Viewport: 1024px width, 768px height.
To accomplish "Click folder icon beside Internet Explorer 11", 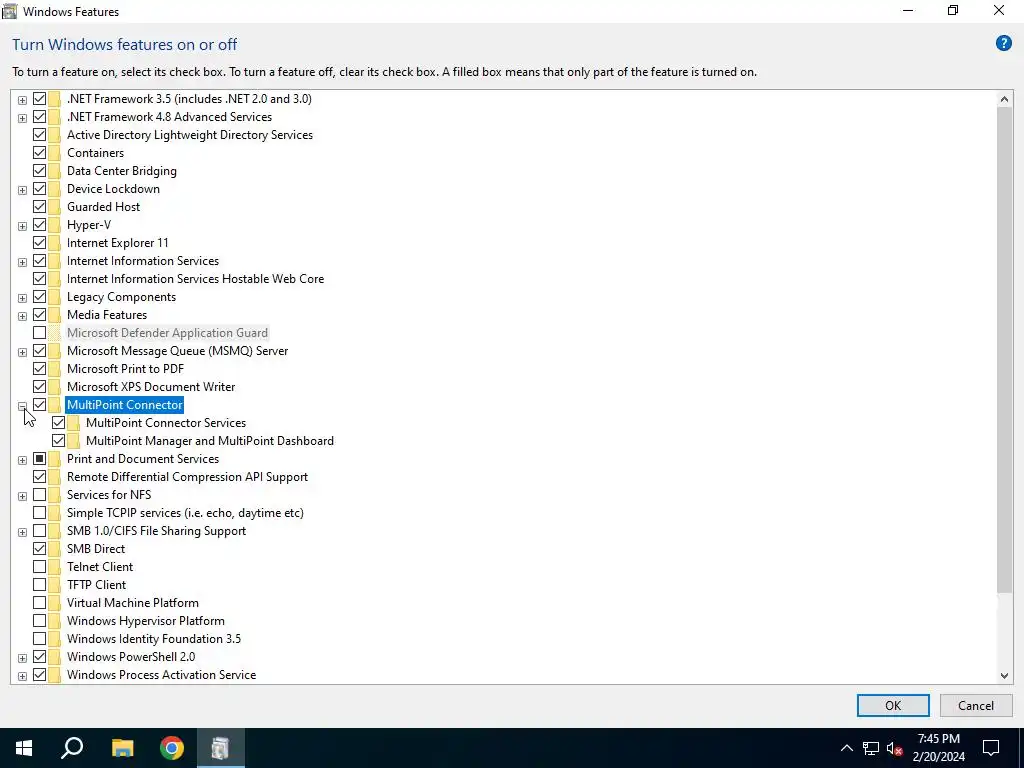I will 54,242.
